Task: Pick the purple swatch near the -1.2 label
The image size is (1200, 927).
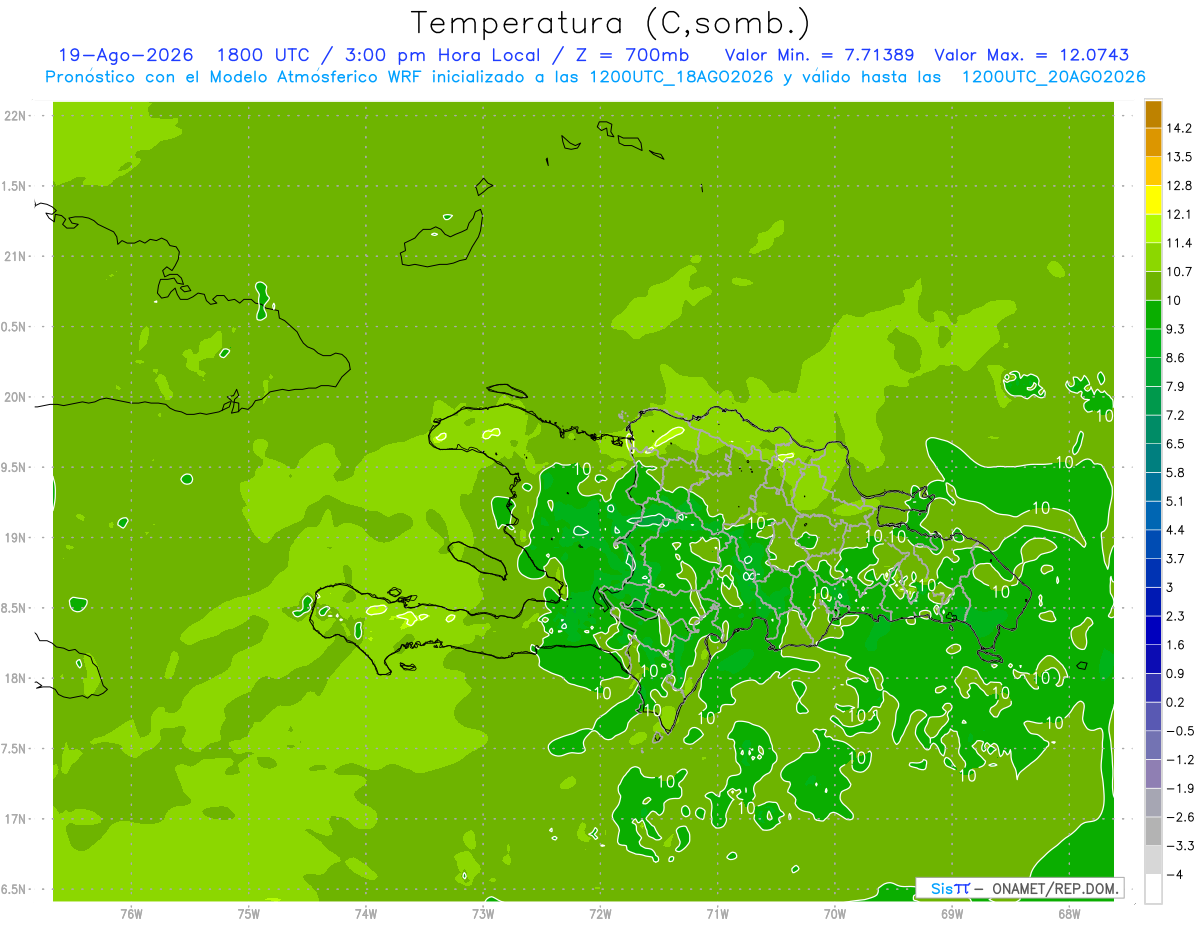Action: pos(1153,773)
